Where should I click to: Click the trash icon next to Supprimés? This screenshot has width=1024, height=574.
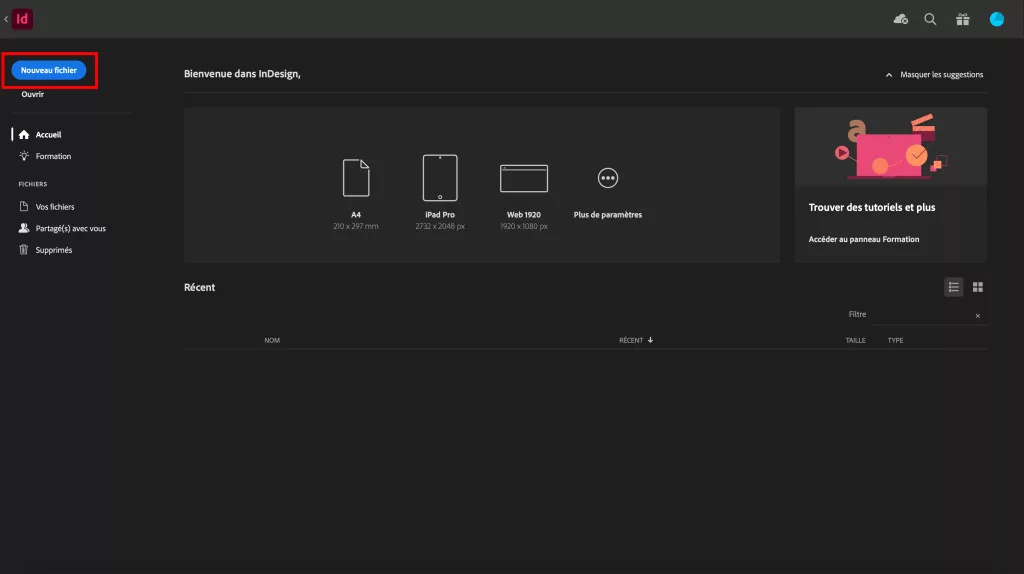click(24, 249)
